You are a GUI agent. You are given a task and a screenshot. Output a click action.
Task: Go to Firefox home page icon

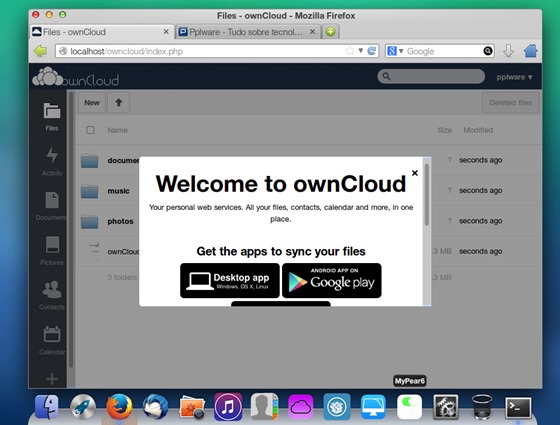tap(531, 51)
